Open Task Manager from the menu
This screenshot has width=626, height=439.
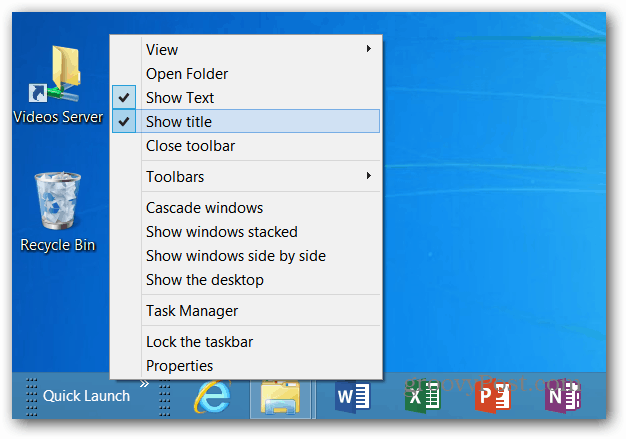click(246, 310)
